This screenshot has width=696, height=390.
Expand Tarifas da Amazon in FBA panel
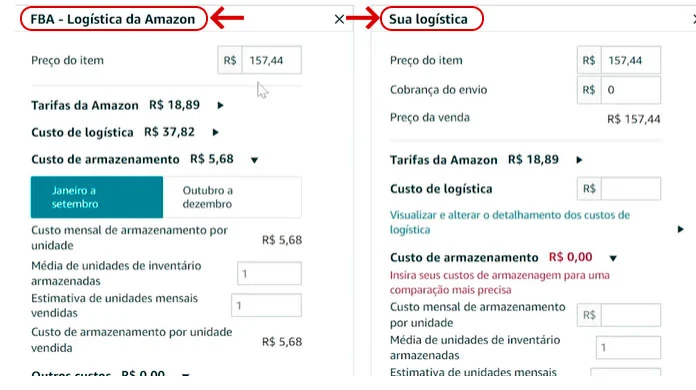pyautogui.click(x=220, y=106)
